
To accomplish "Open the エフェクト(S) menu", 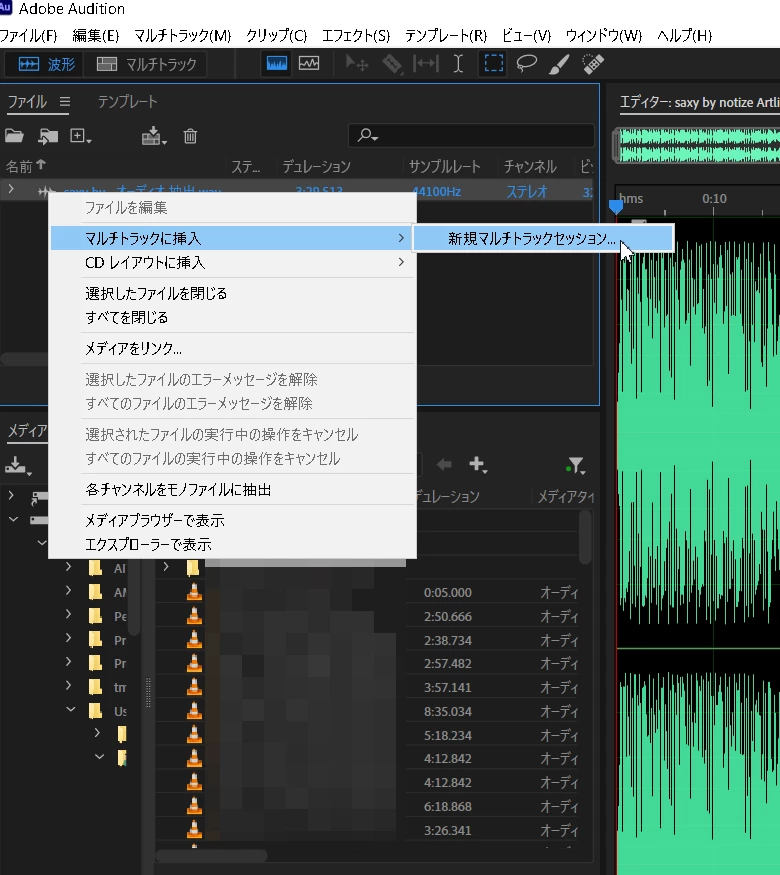I will click(x=356, y=36).
